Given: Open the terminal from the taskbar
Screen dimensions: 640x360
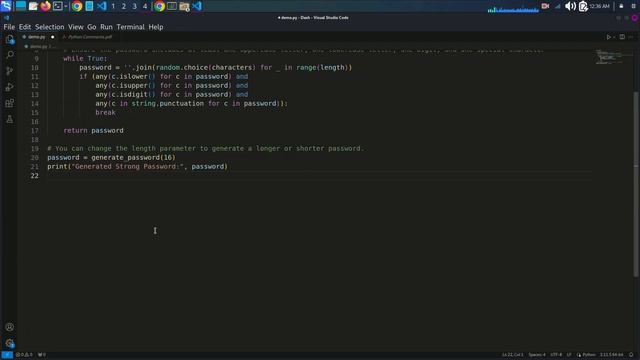Looking at the screenshot, I should (x=58, y=6).
